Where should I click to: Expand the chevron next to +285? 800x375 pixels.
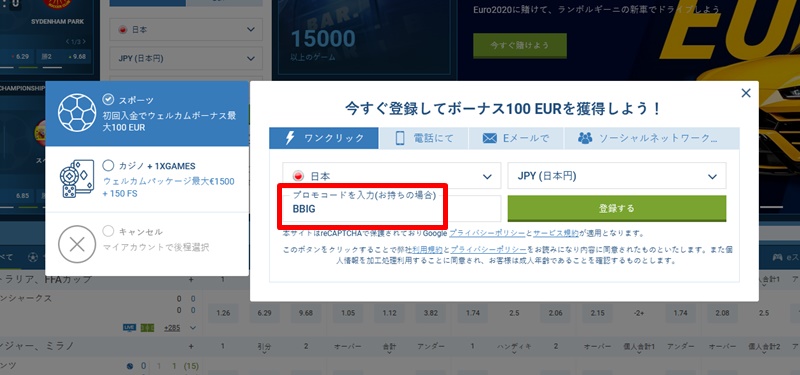(x=192, y=328)
